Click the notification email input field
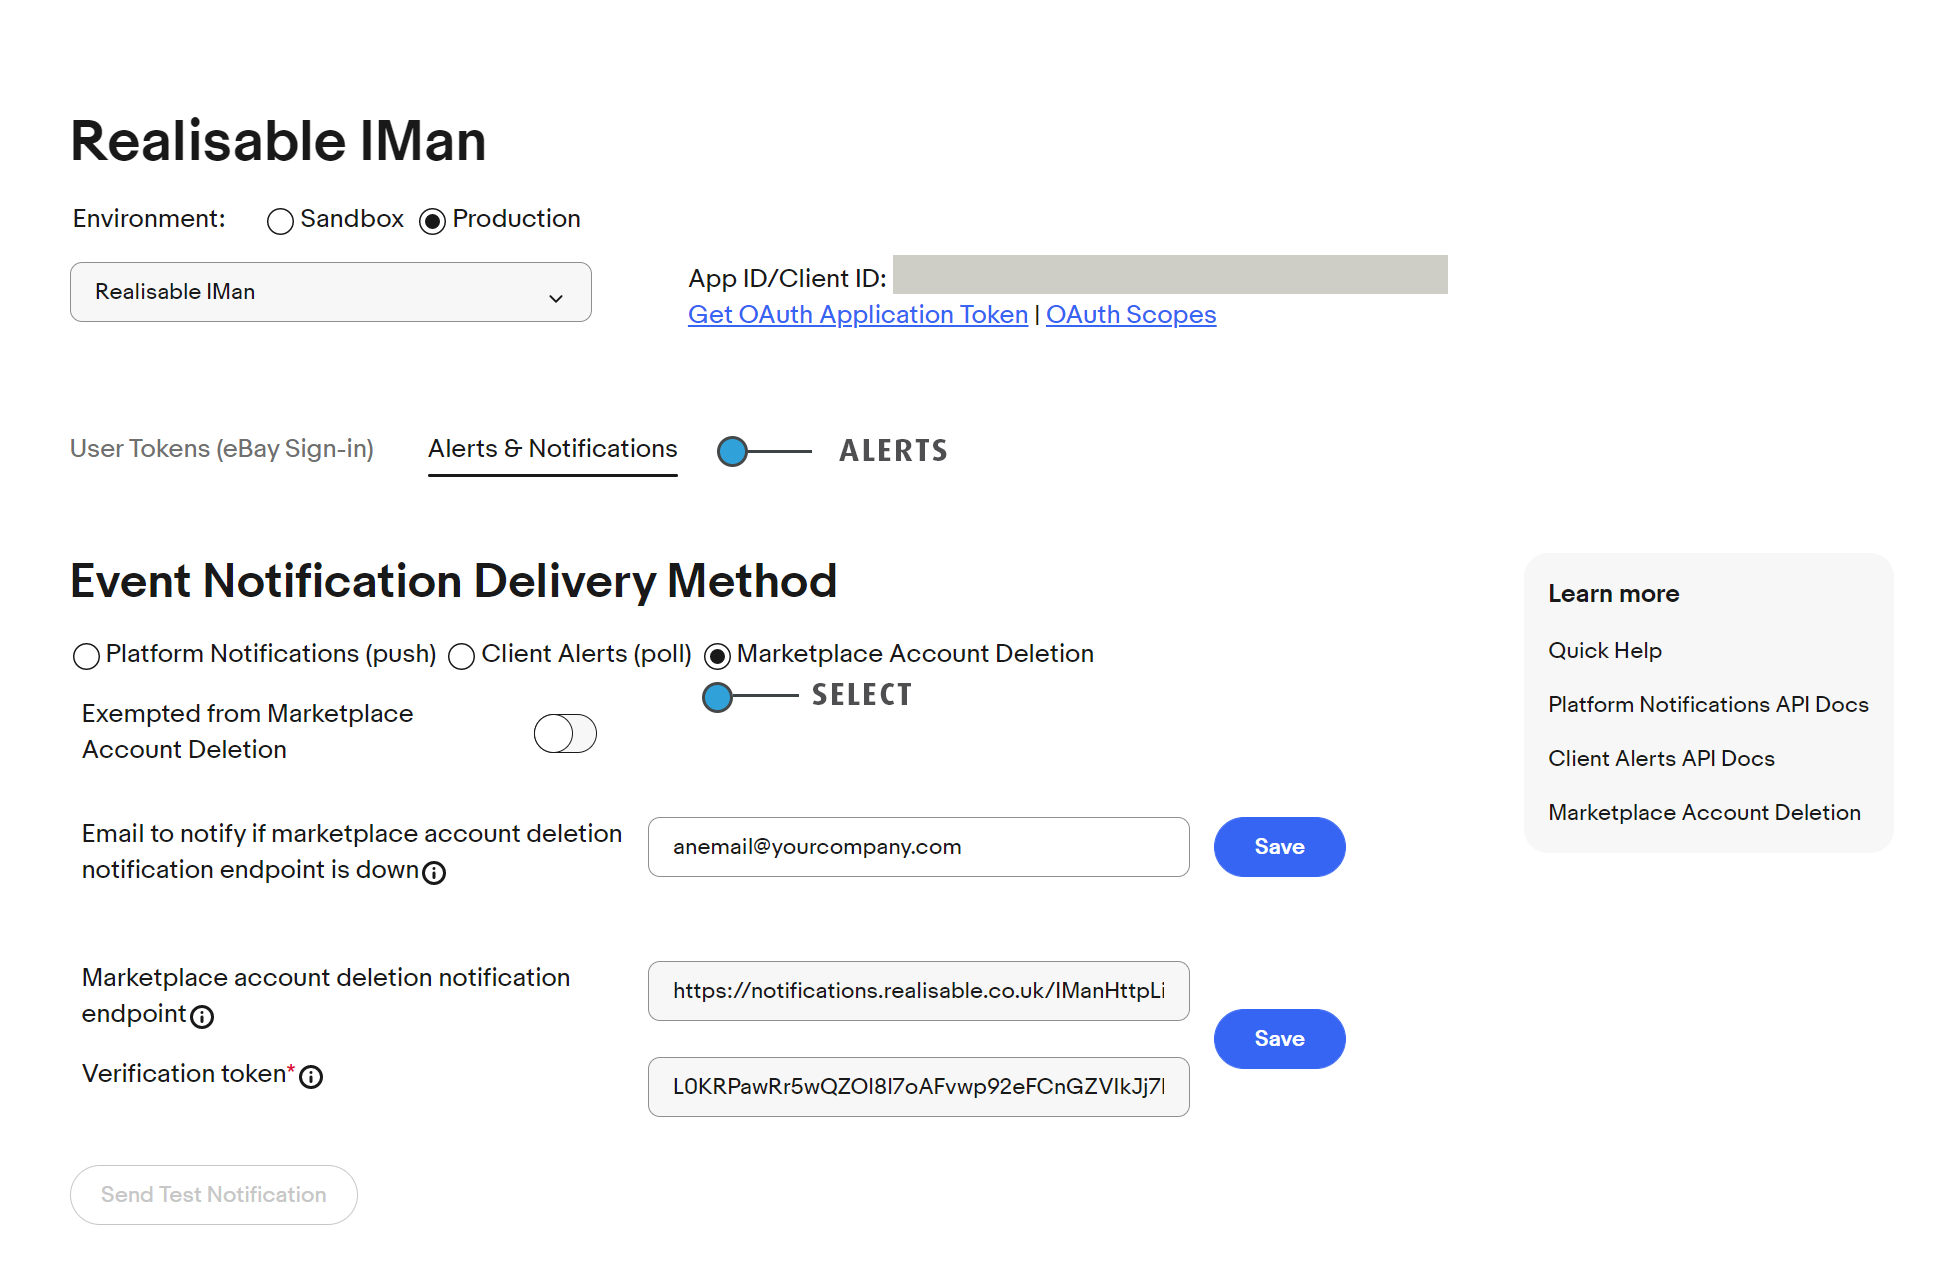 tap(918, 847)
